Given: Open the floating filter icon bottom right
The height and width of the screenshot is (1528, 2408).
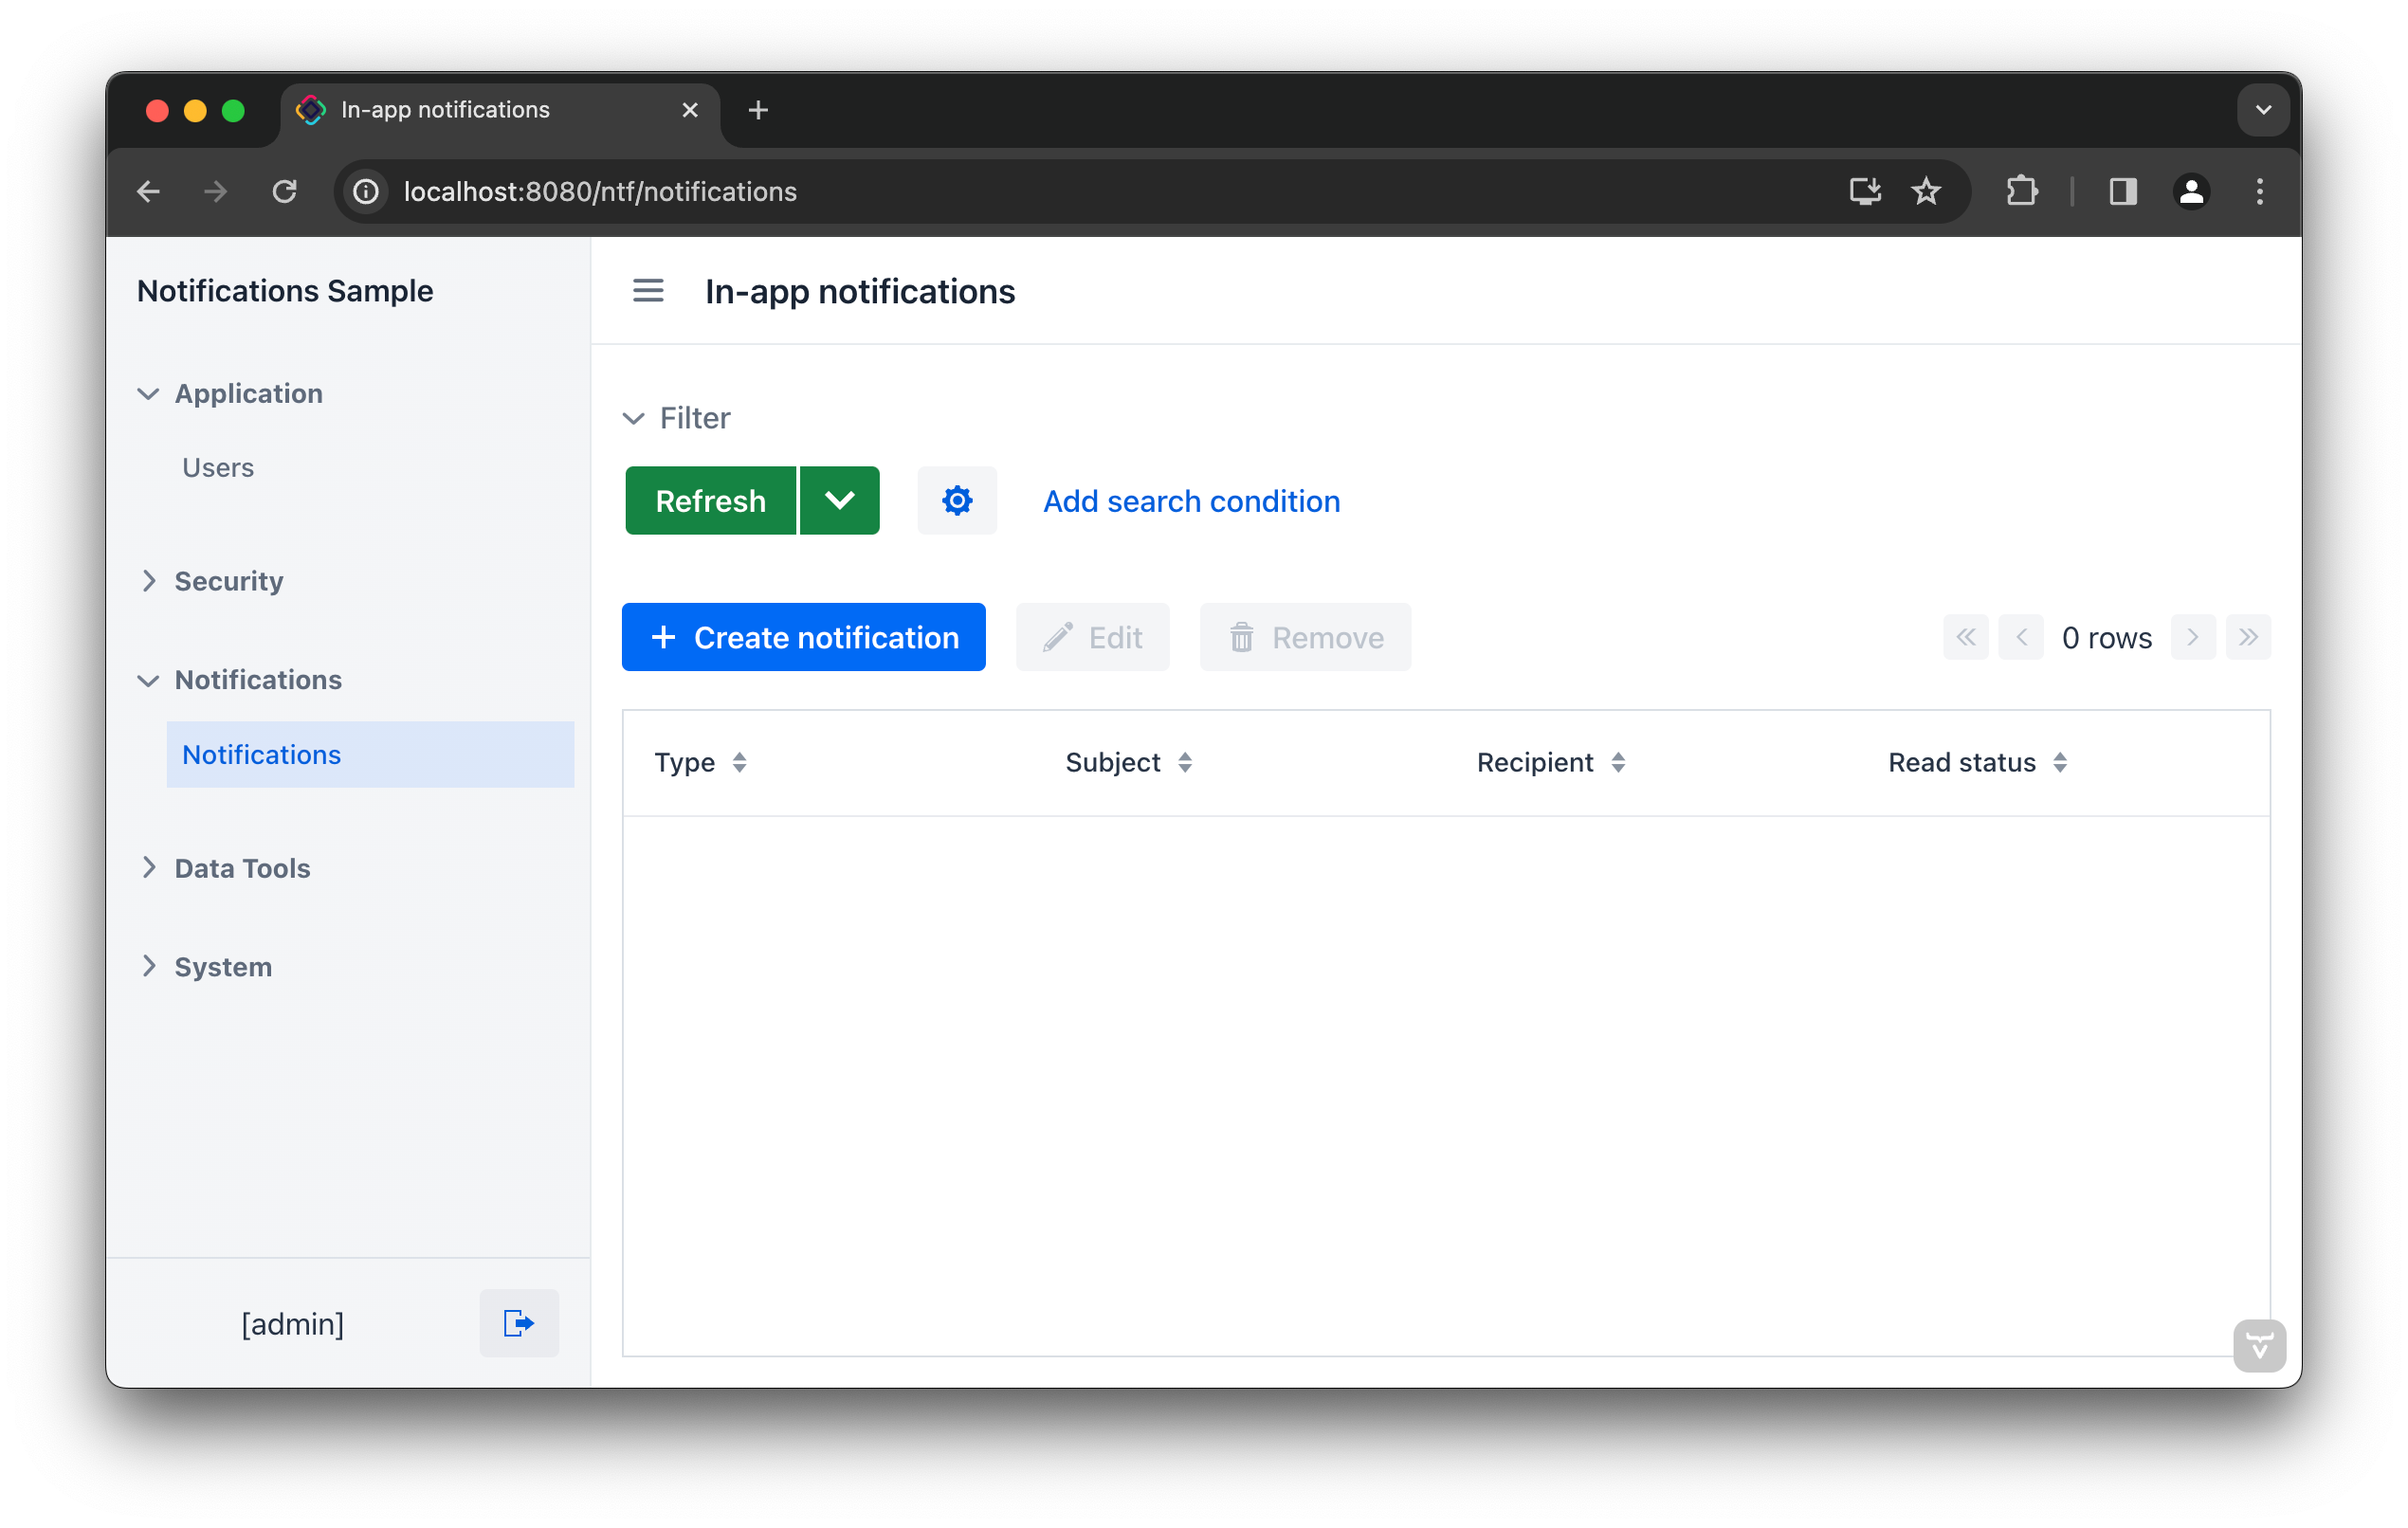Looking at the screenshot, I should point(2260,1346).
